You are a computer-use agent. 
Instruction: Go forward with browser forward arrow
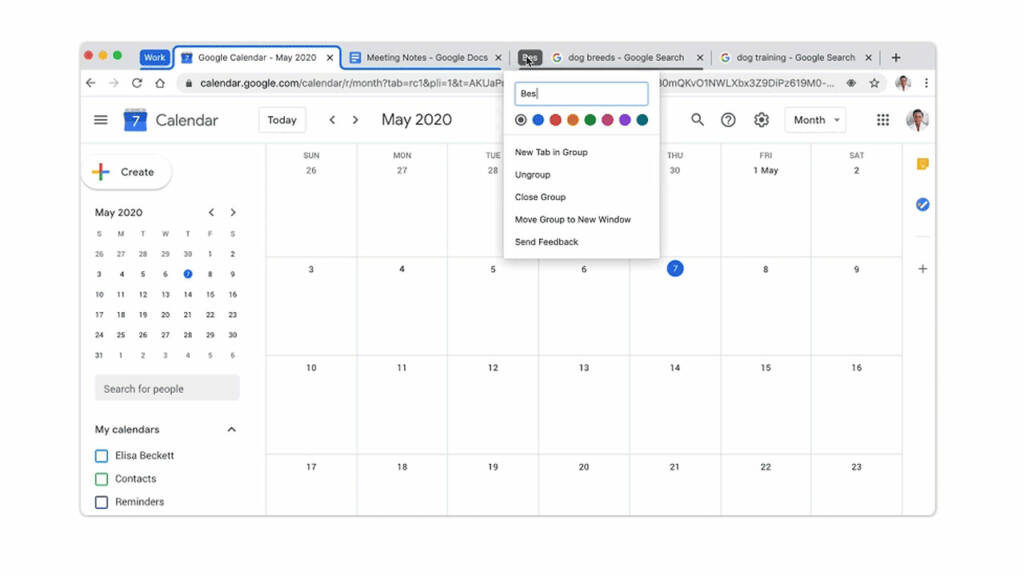[x=114, y=83]
